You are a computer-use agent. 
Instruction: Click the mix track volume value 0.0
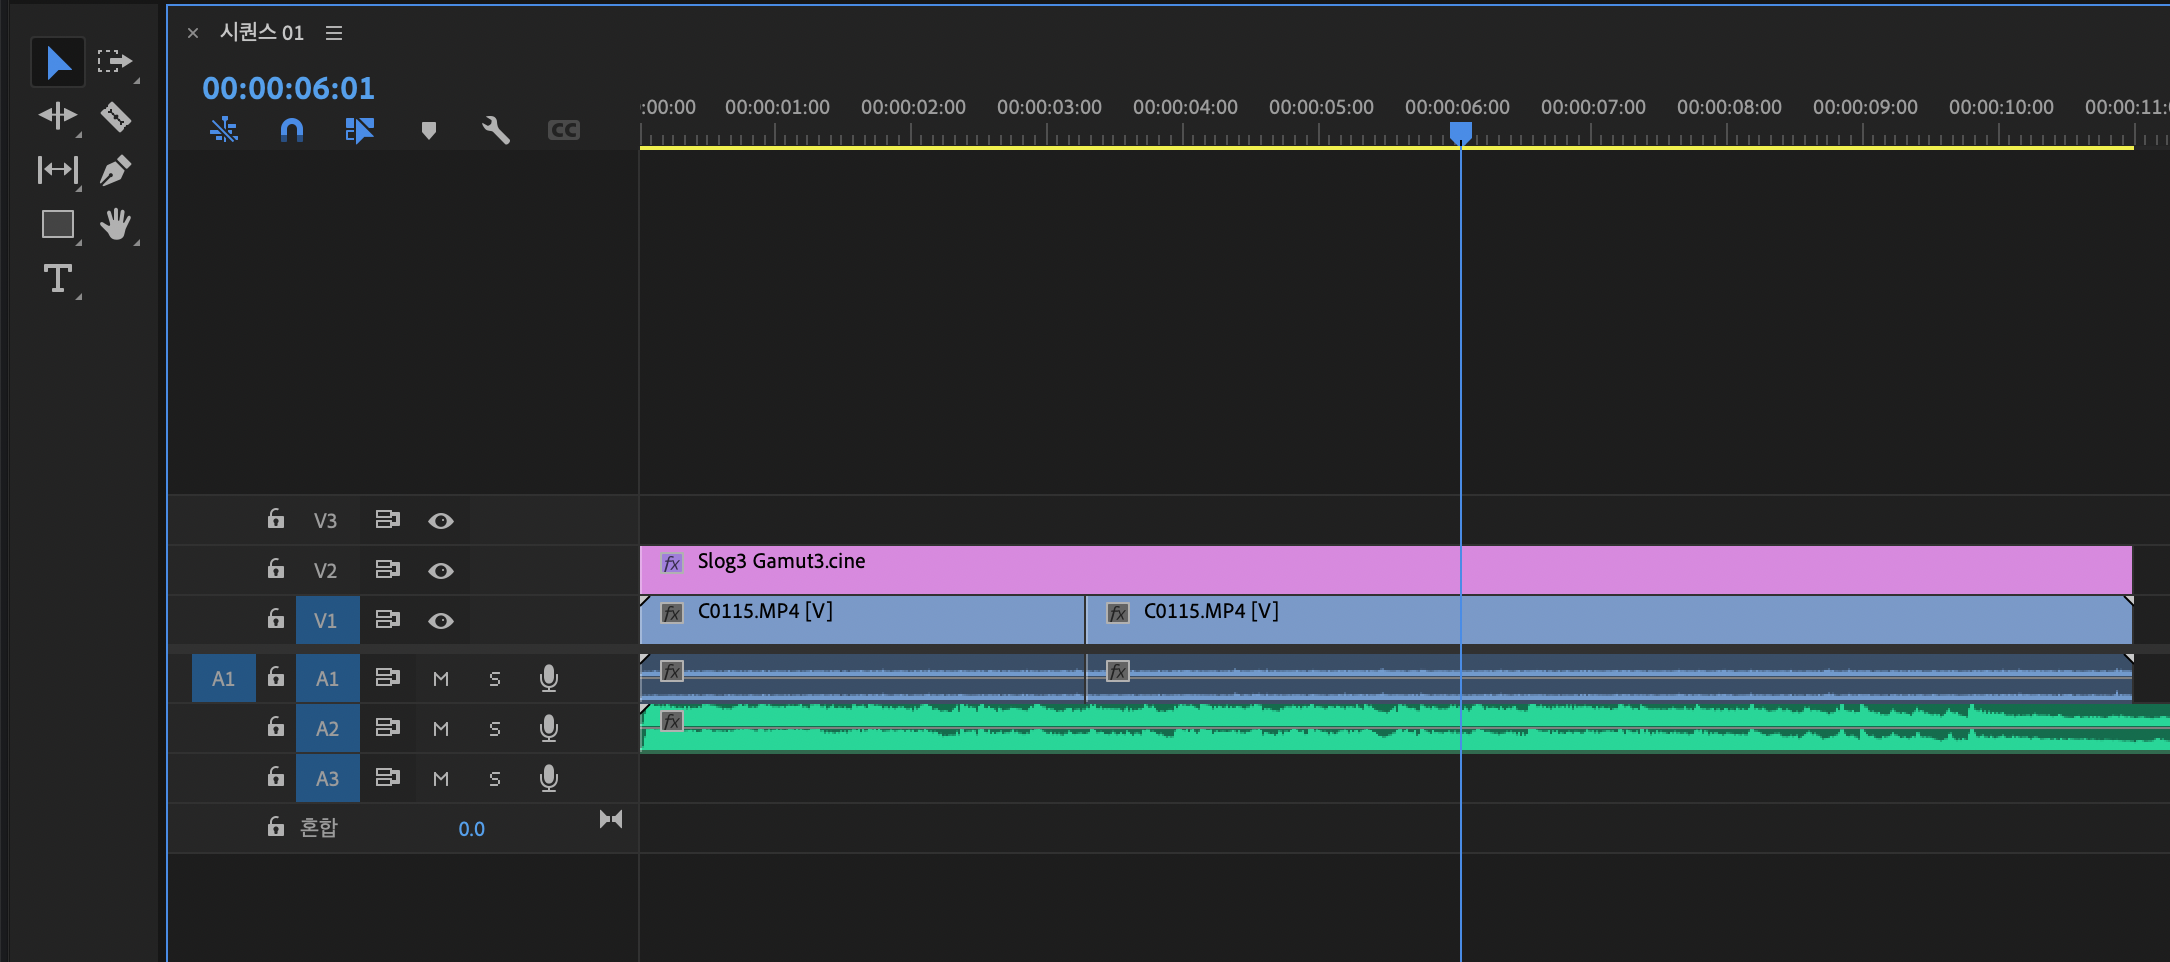471,829
